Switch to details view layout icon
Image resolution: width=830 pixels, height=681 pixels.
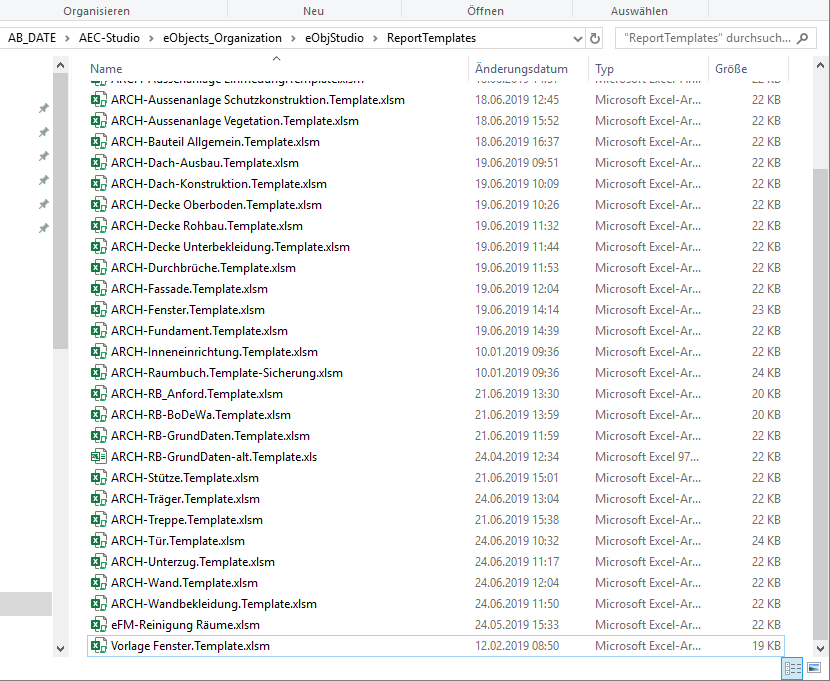point(792,668)
